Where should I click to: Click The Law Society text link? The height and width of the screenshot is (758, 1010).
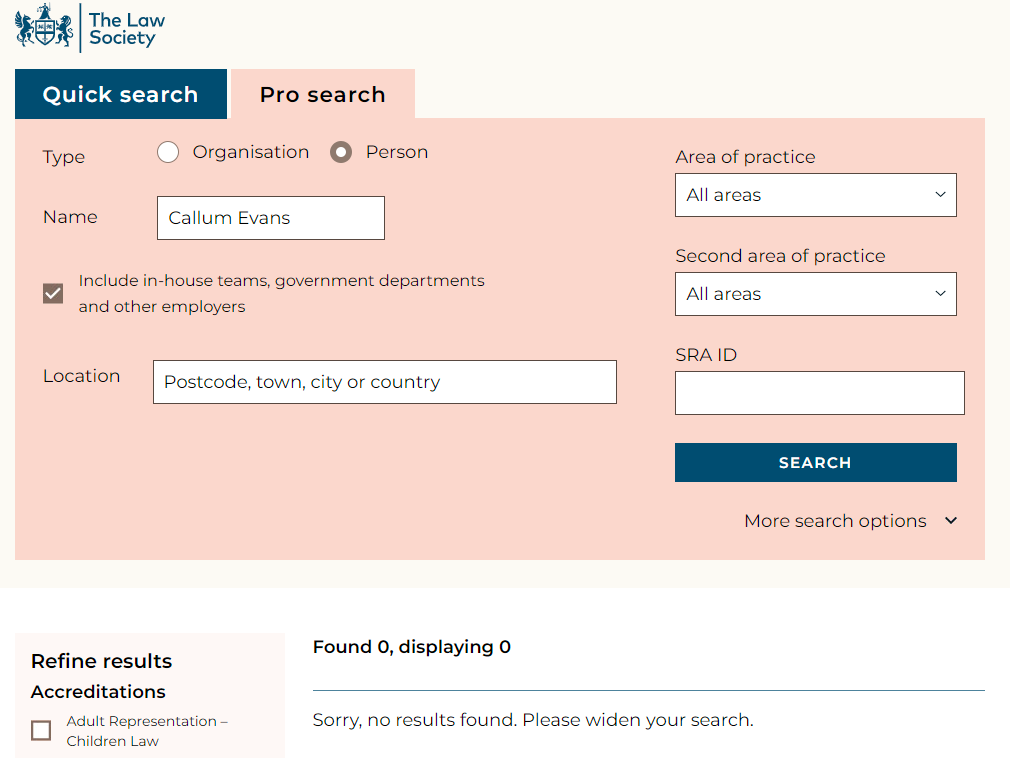pos(127,29)
